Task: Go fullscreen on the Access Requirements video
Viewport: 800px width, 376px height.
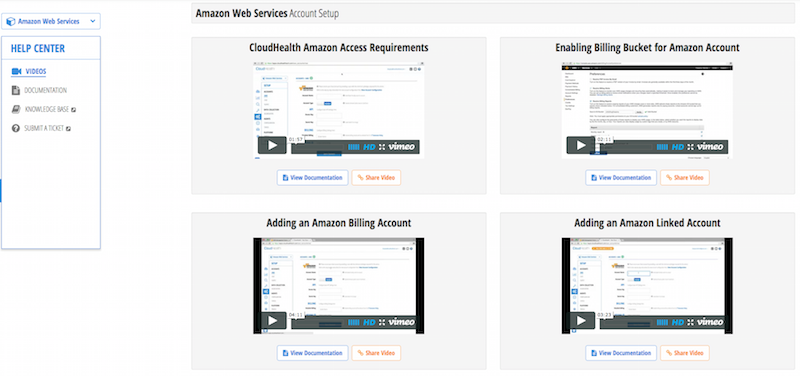Action: 383,147
